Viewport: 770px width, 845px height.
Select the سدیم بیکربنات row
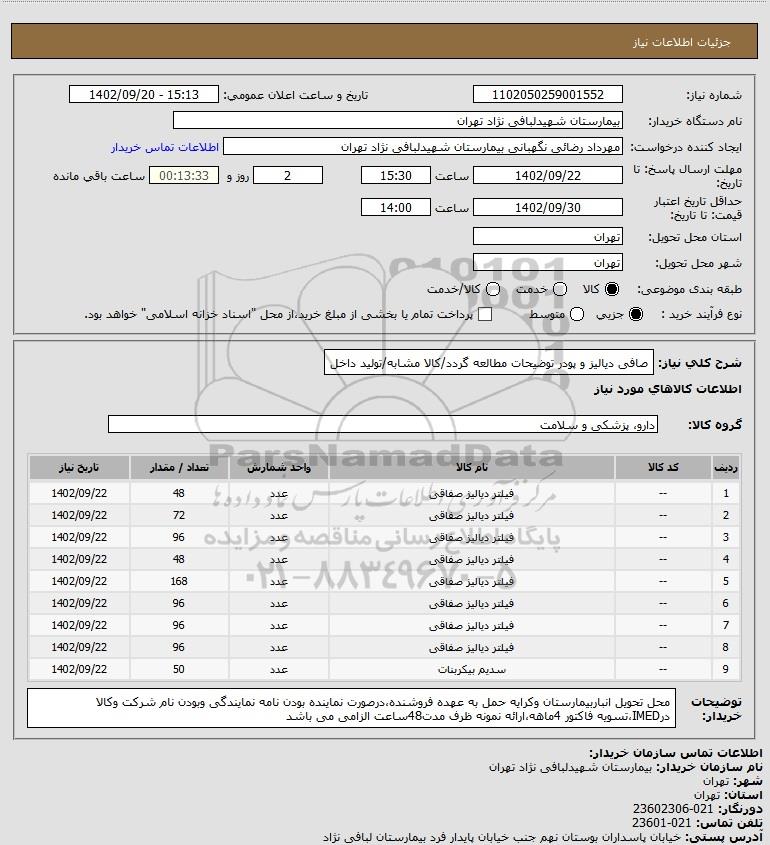(x=385, y=669)
